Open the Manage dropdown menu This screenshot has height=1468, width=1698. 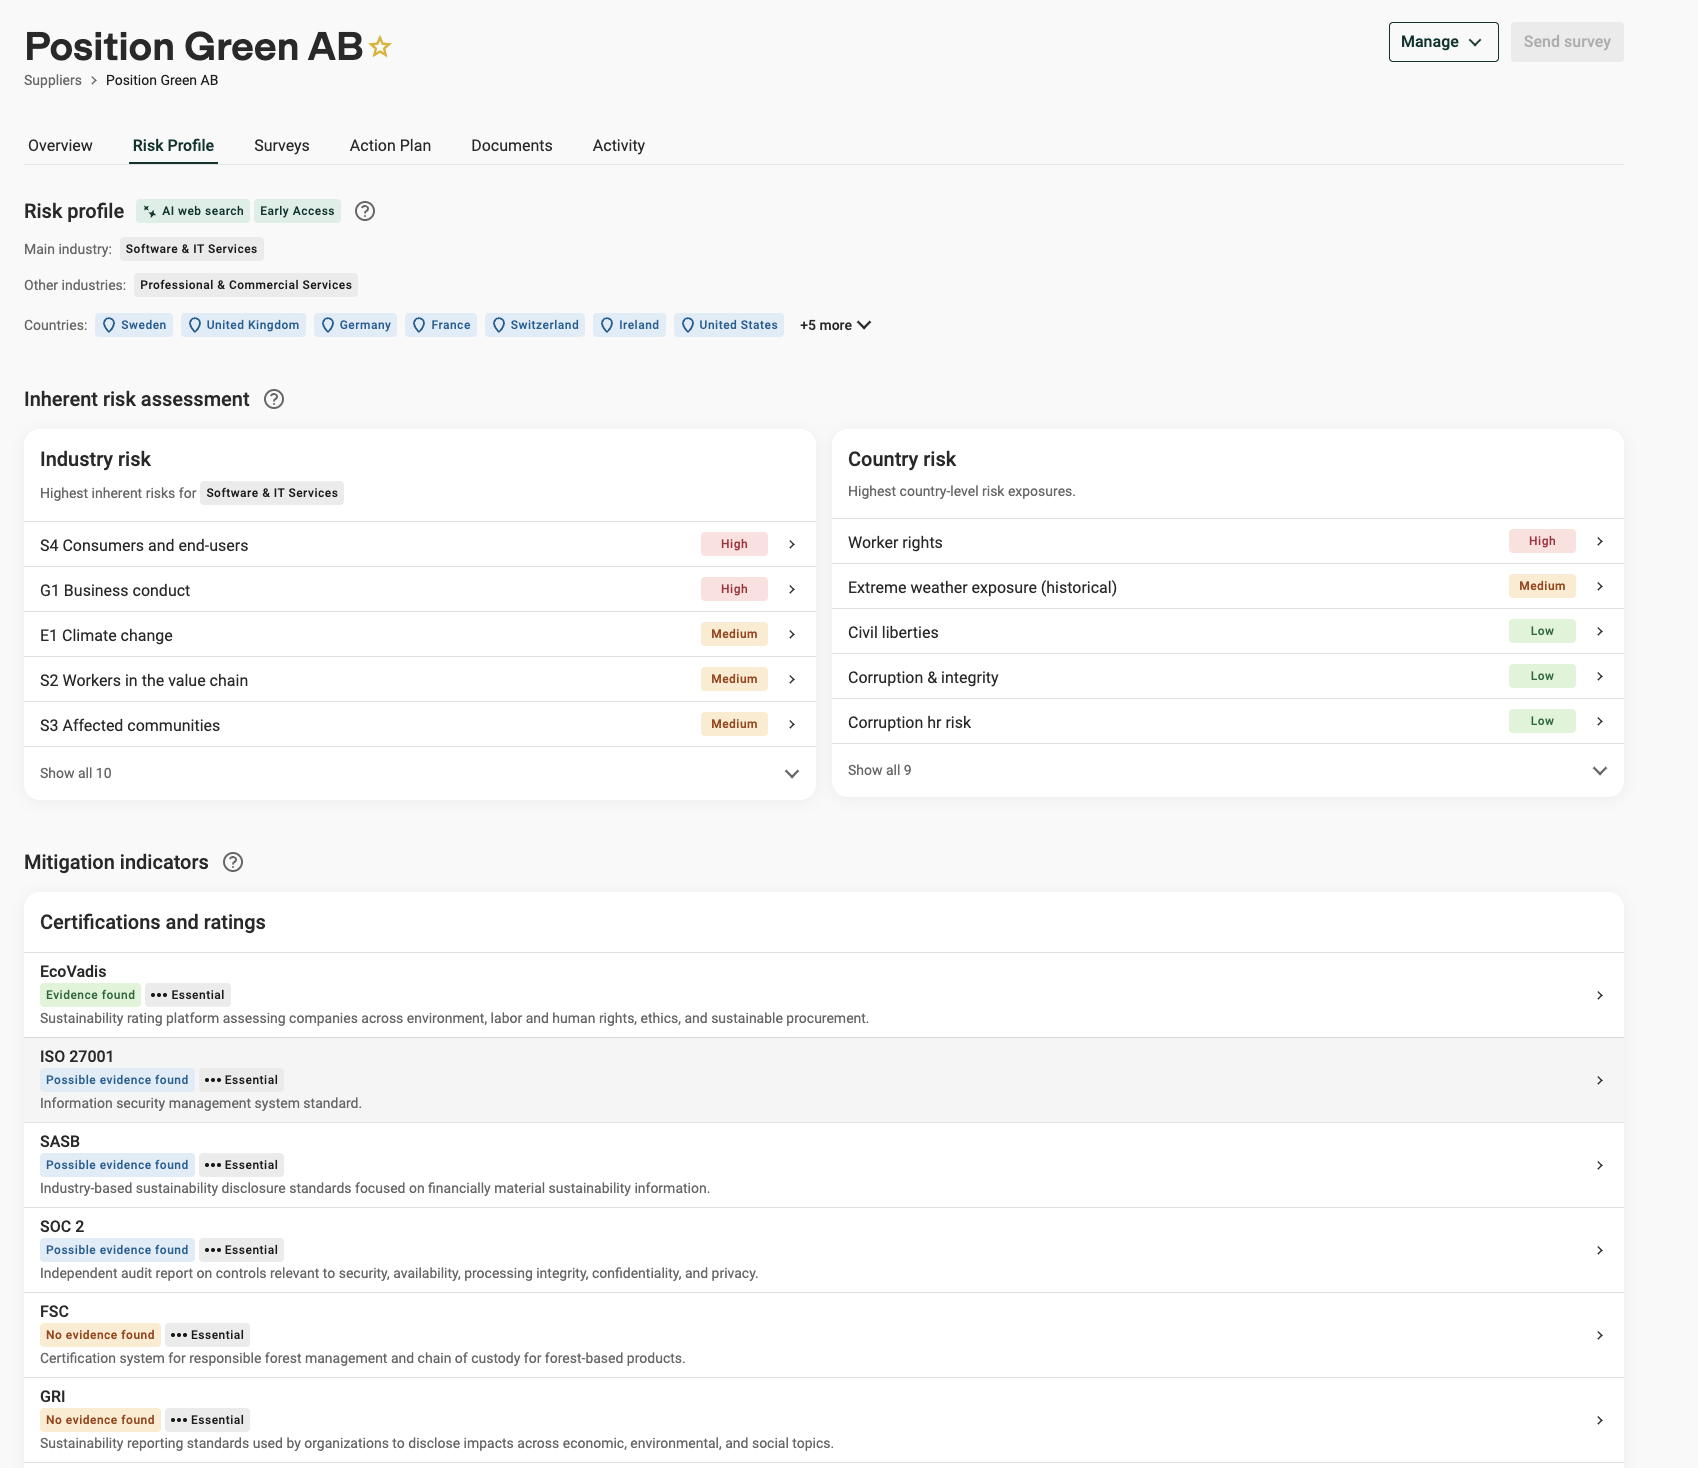click(1443, 42)
